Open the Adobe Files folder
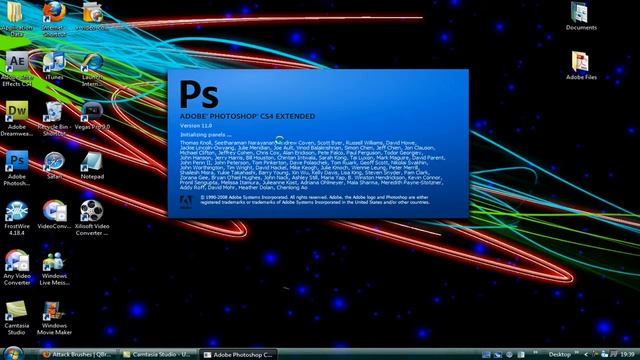The width and height of the screenshot is (640, 360). [x=581, y=65]
